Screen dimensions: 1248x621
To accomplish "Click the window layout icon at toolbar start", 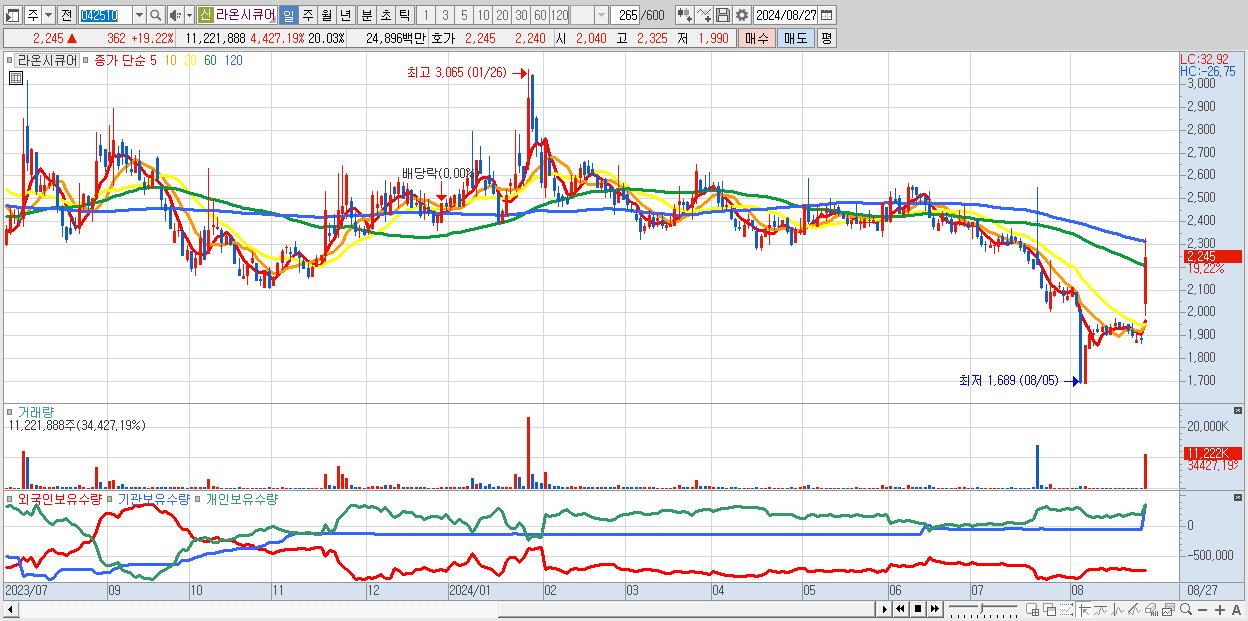I will tap(12, 15).
